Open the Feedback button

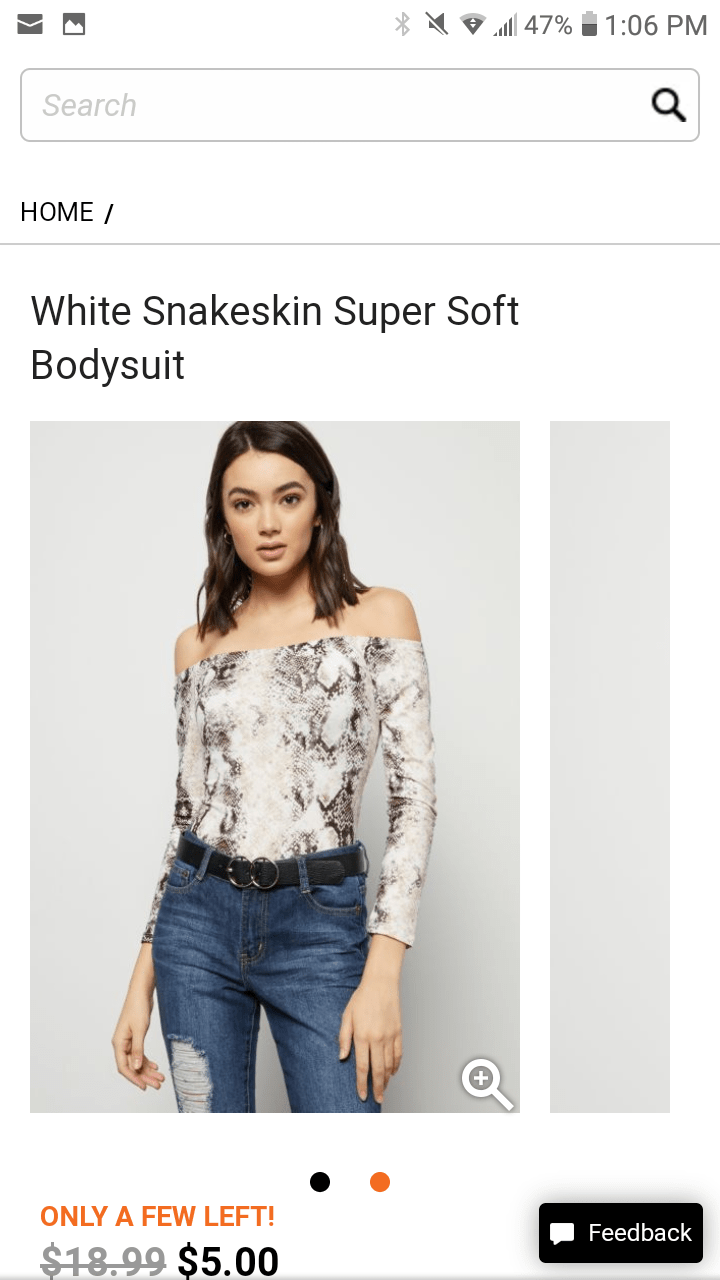click(621, 1233)
